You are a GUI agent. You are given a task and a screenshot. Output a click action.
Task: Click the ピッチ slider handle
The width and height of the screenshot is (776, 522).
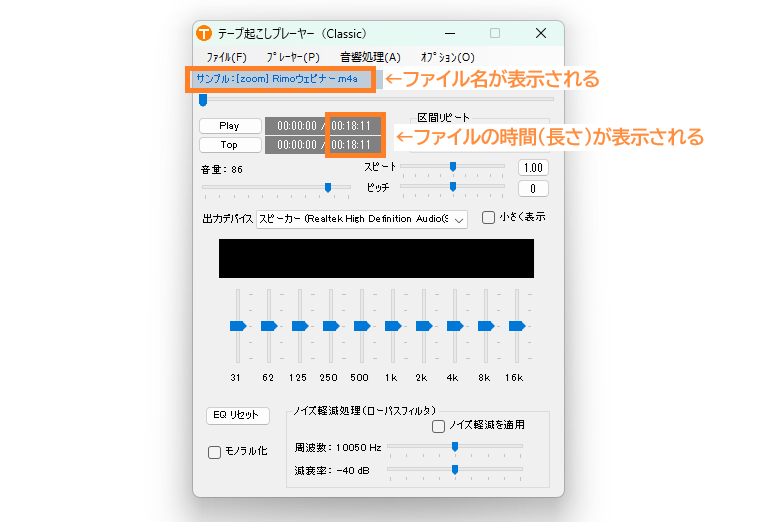coord(453,187)
